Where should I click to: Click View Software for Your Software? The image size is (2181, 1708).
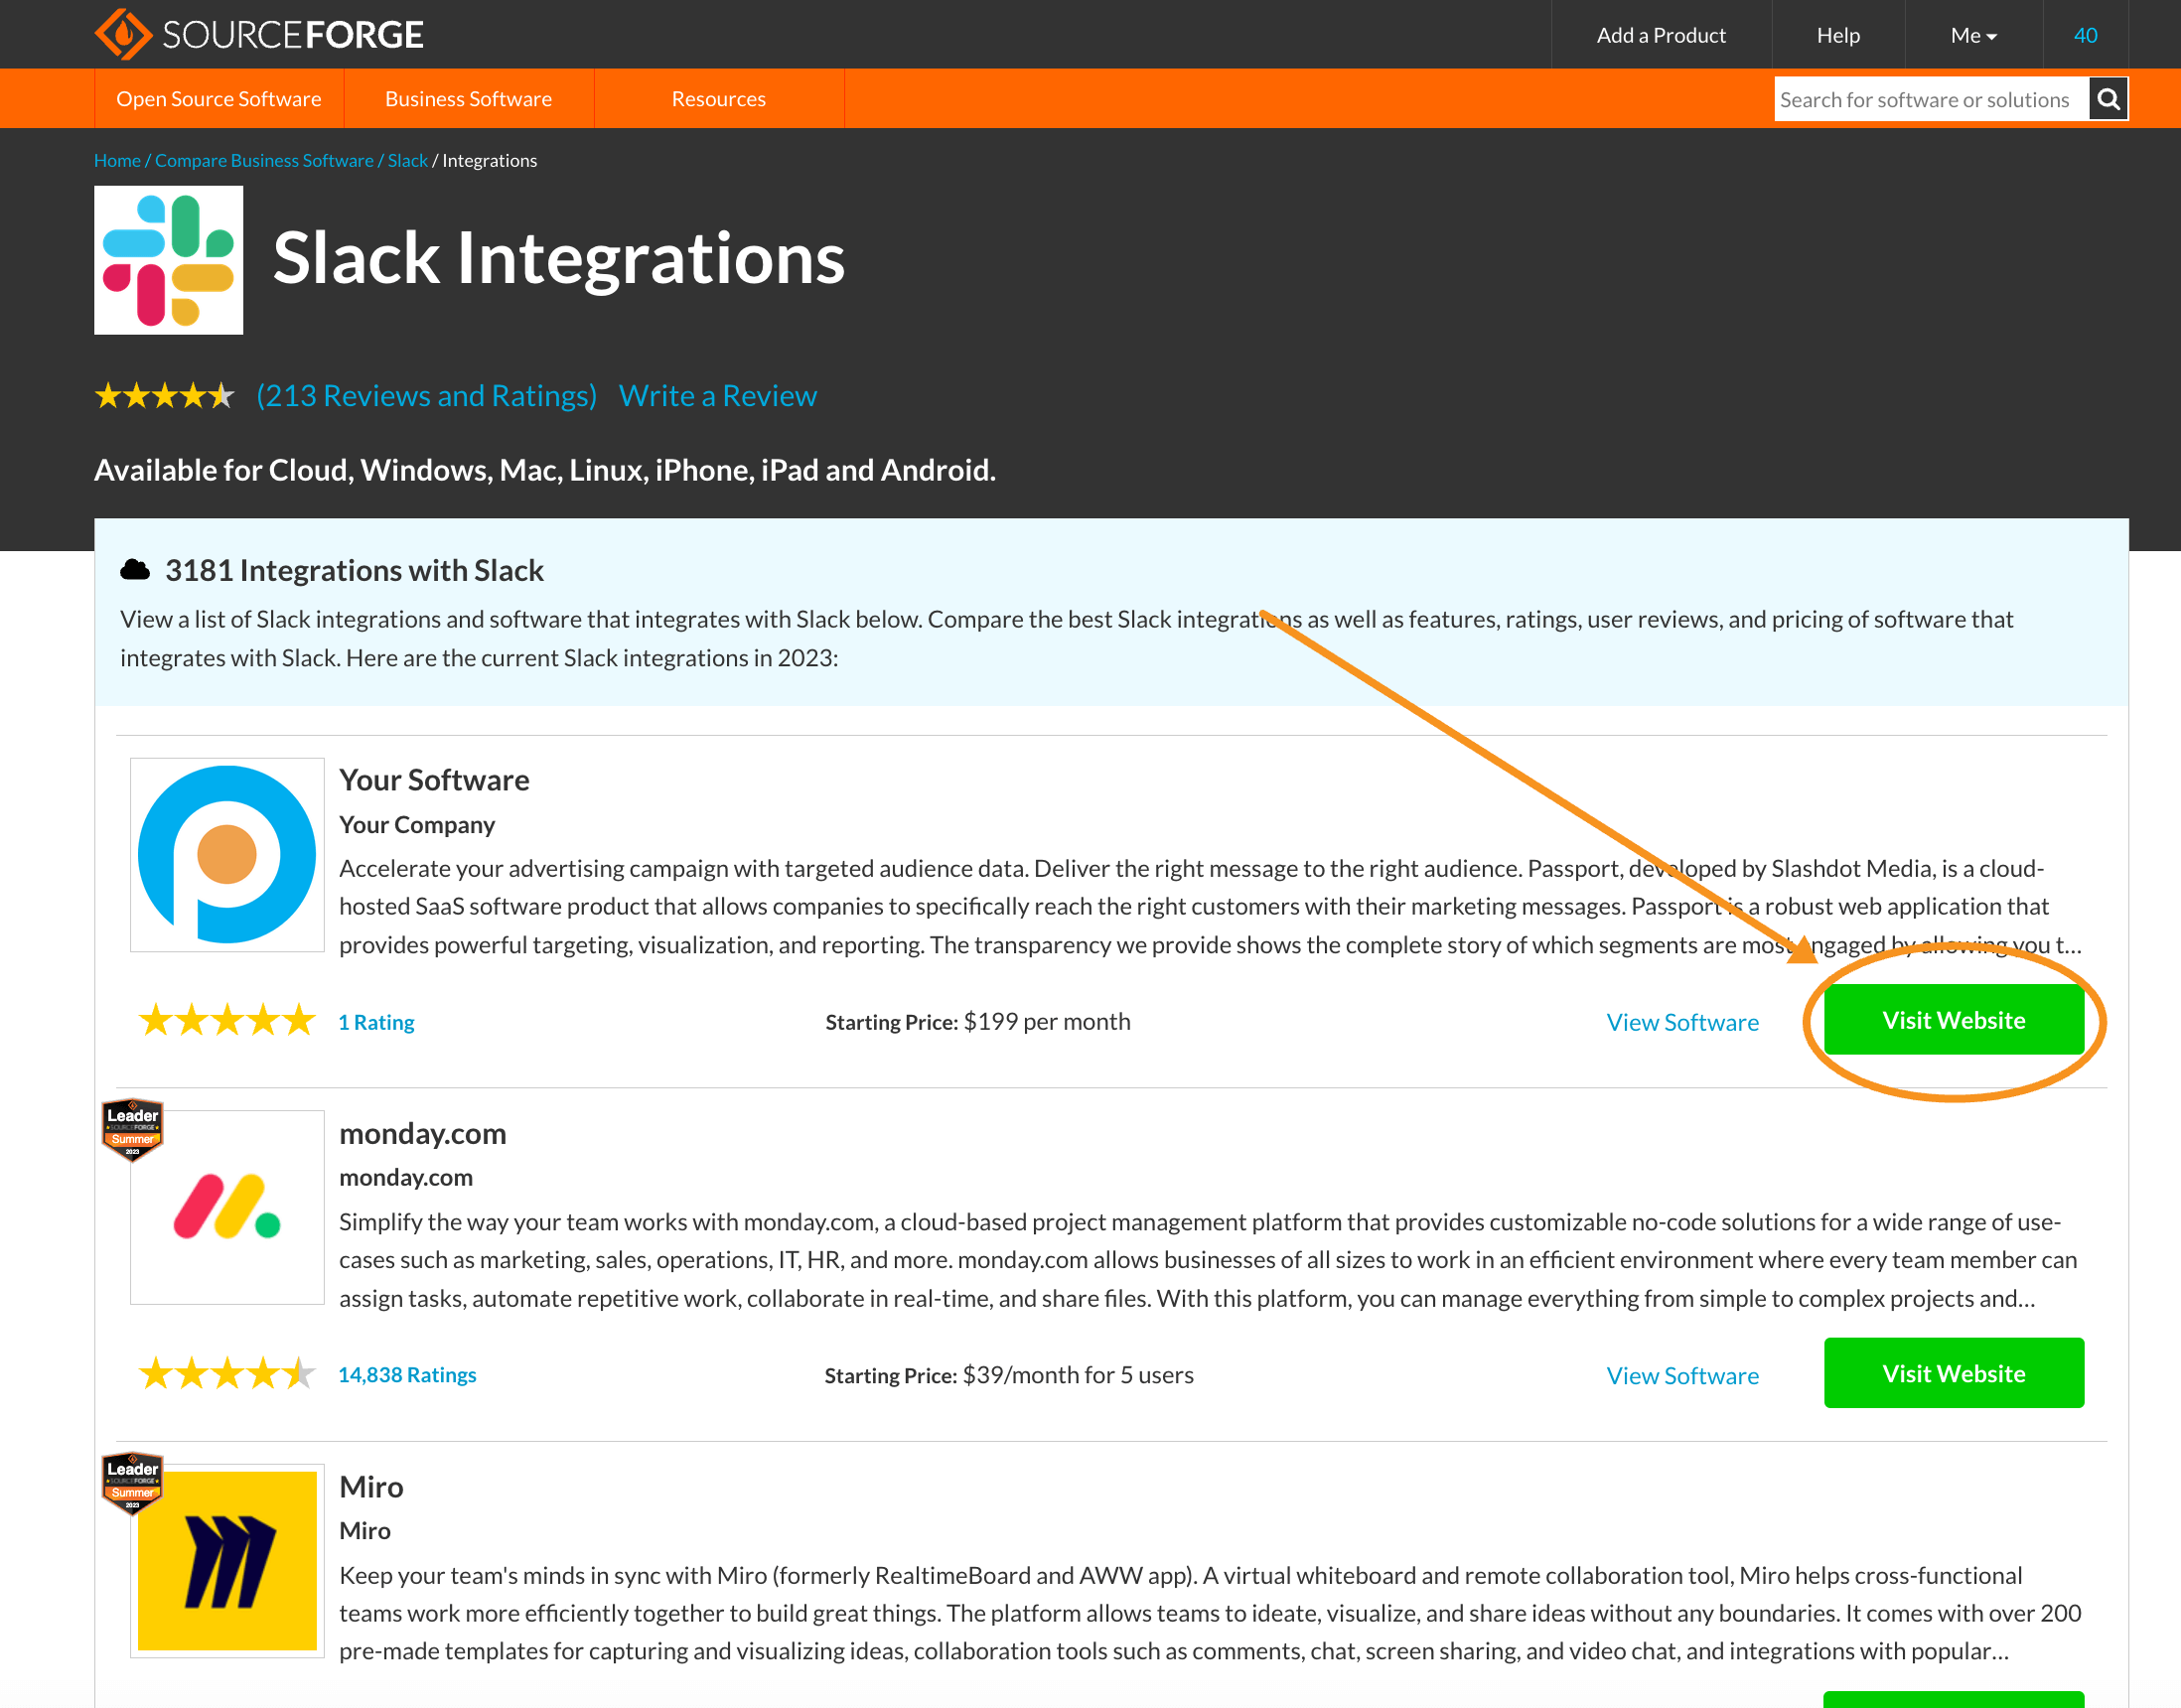(1683, 1022)
